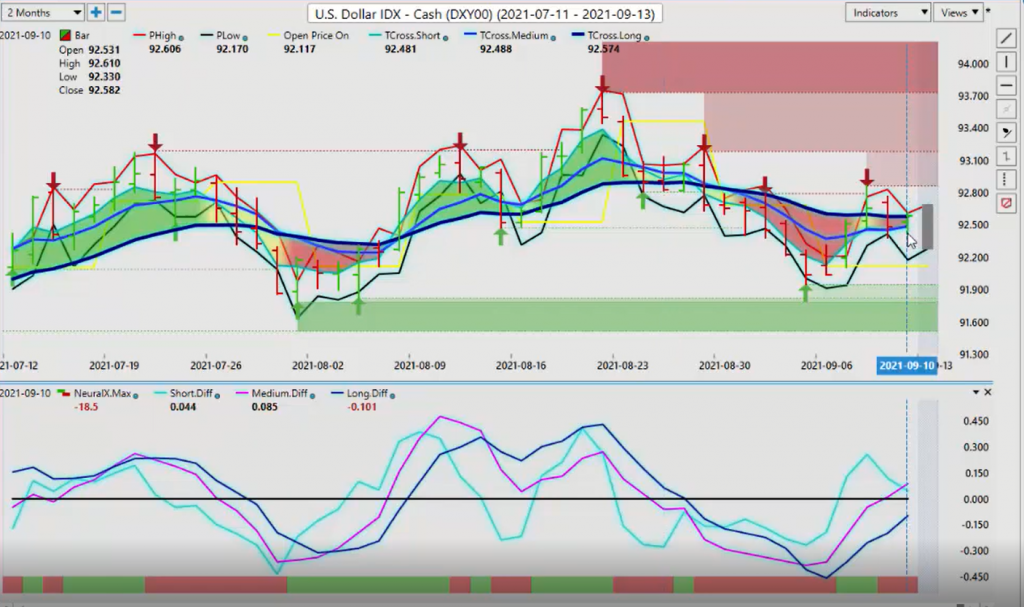Toggle the Long.Diff indicator dot
This screenshot has width=1024, height=607.
[x=392, y=395]
